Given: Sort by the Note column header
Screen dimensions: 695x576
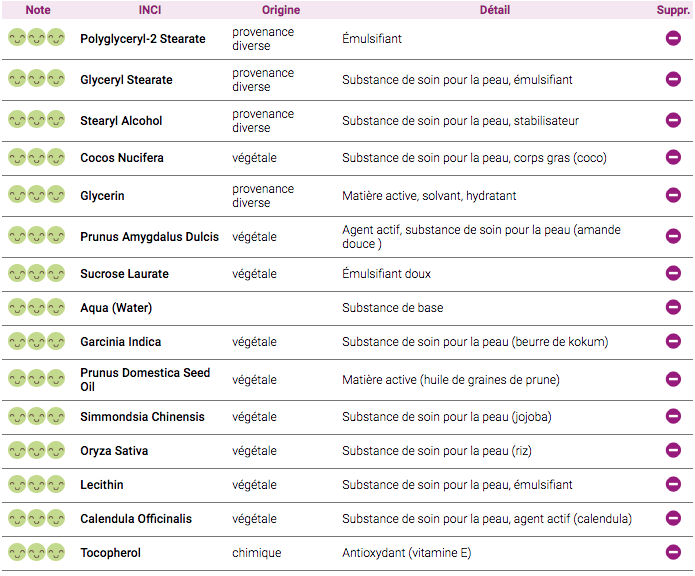Looking at the screenshot, I should 38,10.
